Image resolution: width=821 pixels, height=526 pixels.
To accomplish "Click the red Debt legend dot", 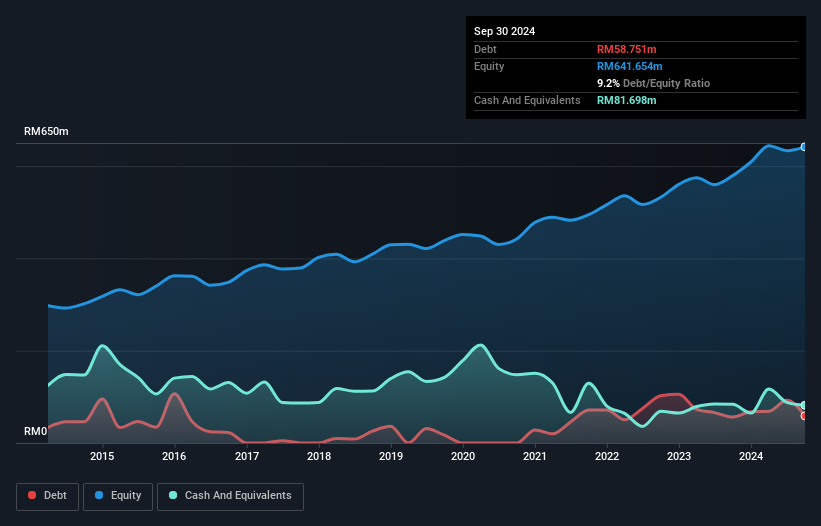I will pos(32,495).
